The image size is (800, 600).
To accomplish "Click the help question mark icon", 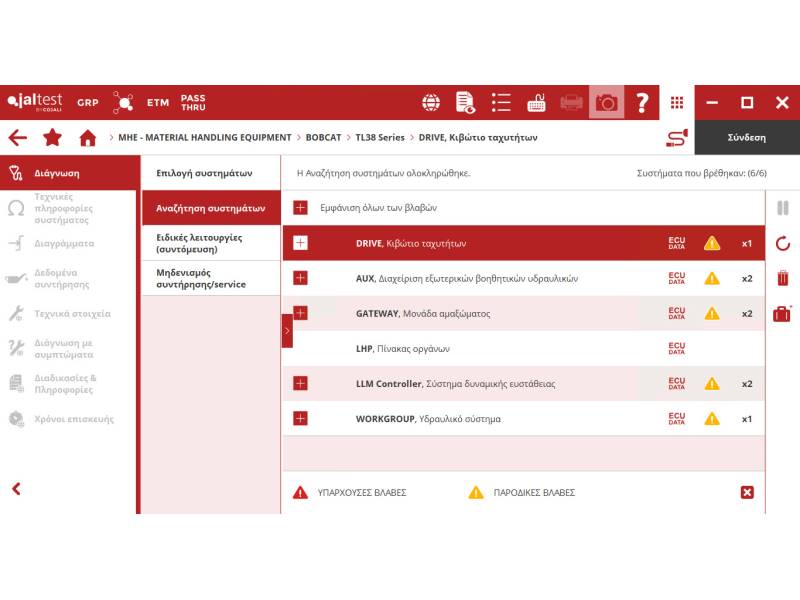I will point(642,102).
